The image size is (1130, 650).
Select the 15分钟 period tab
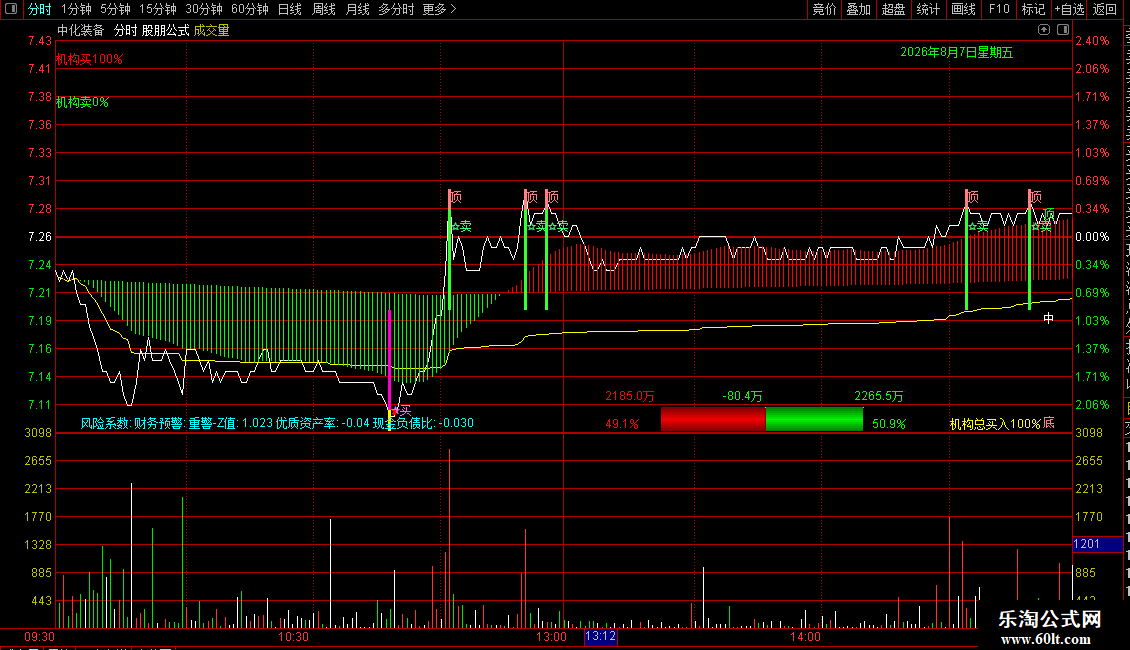tap(158, 9)
